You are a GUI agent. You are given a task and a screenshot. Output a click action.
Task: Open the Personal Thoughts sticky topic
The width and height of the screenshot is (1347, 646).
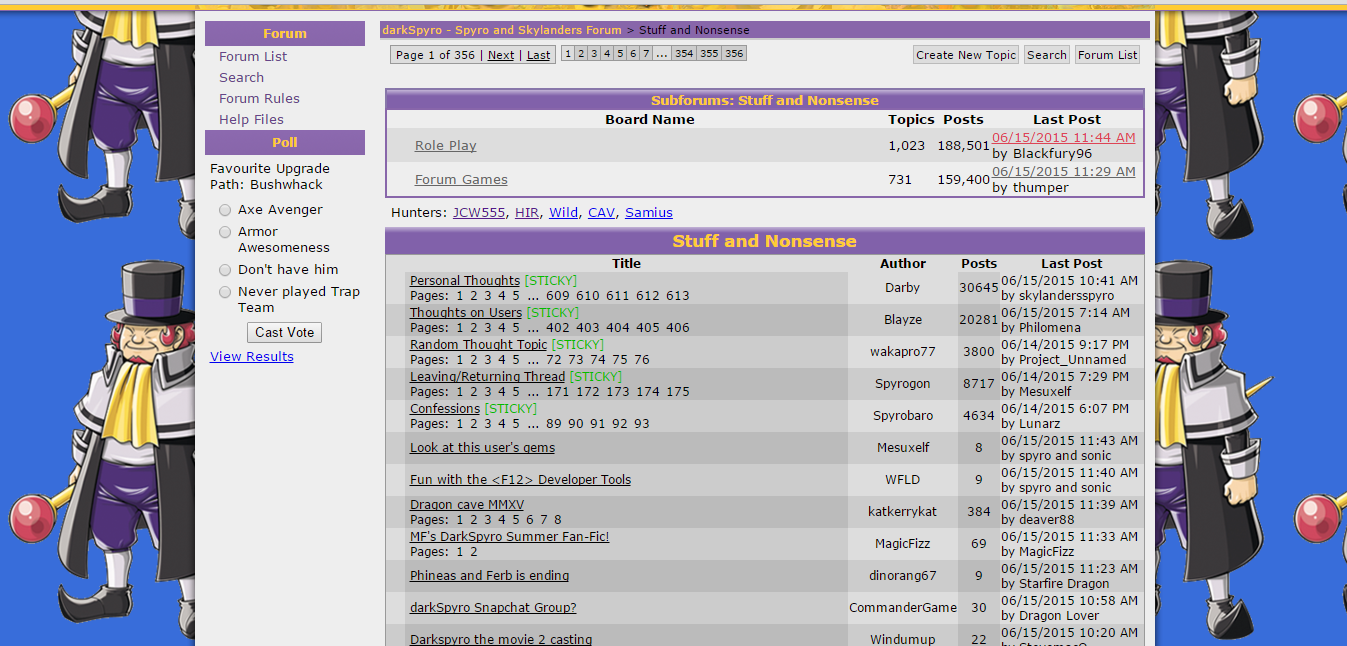(465, 281)
